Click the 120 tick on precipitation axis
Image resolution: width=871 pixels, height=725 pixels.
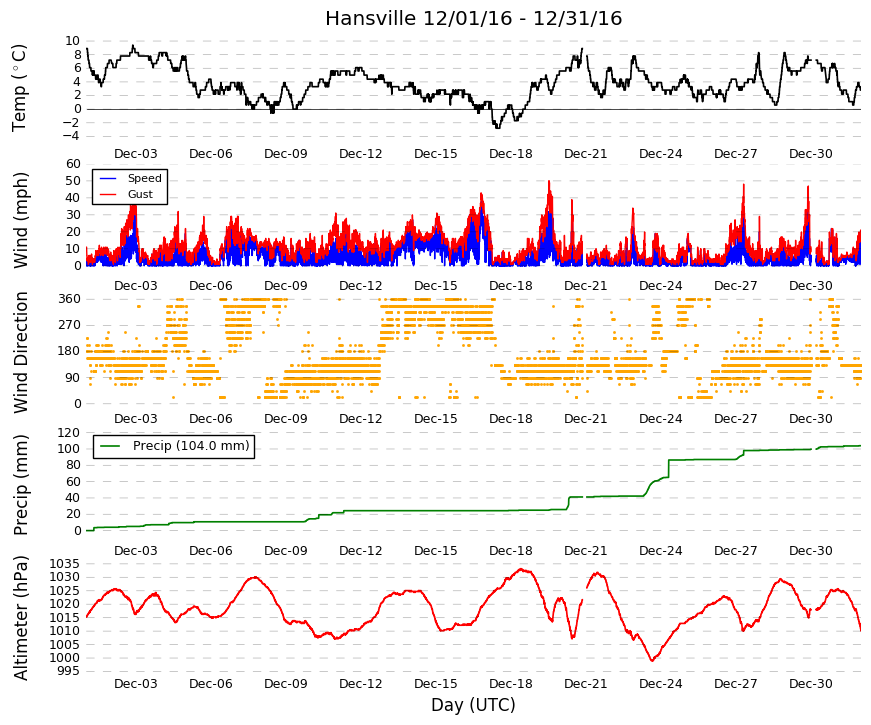coord(69,433)
